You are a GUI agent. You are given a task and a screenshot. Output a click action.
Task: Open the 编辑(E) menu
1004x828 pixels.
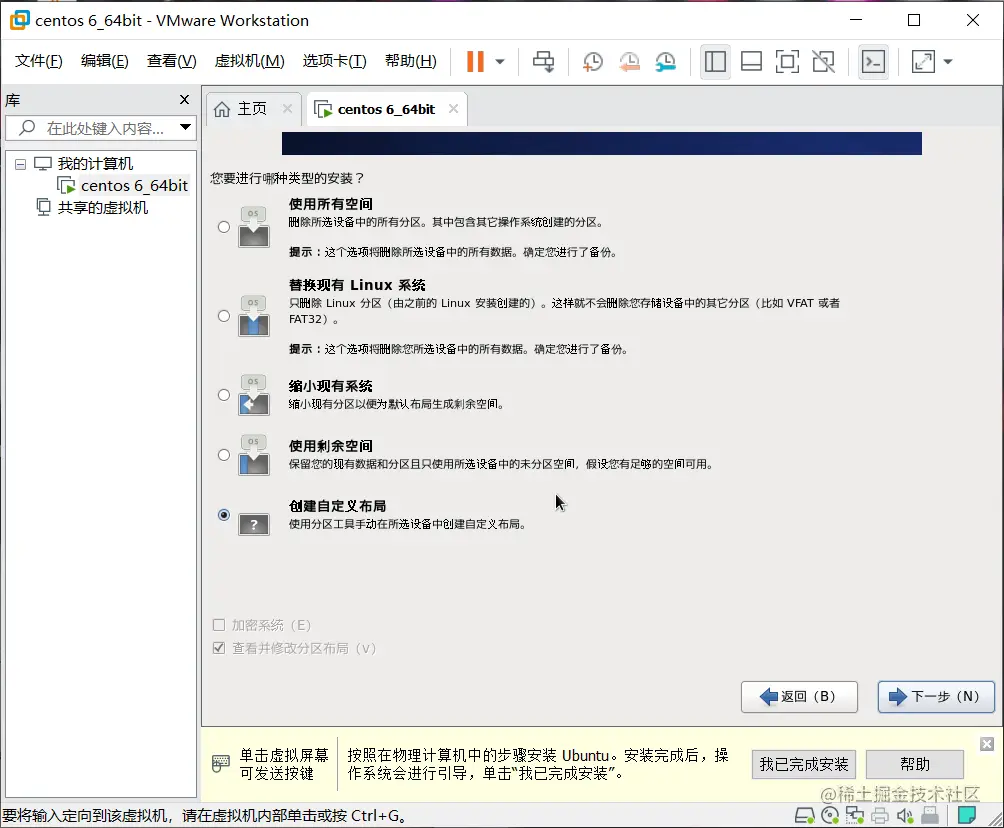(104, 61)
